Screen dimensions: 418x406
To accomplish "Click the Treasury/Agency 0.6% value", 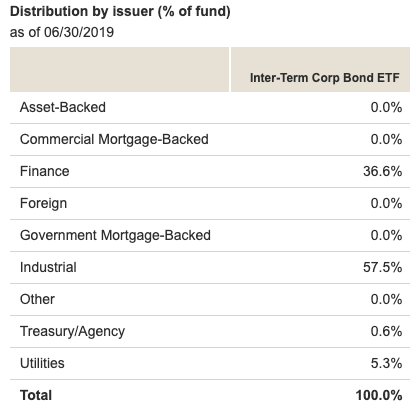I will [x=386, y=331].
